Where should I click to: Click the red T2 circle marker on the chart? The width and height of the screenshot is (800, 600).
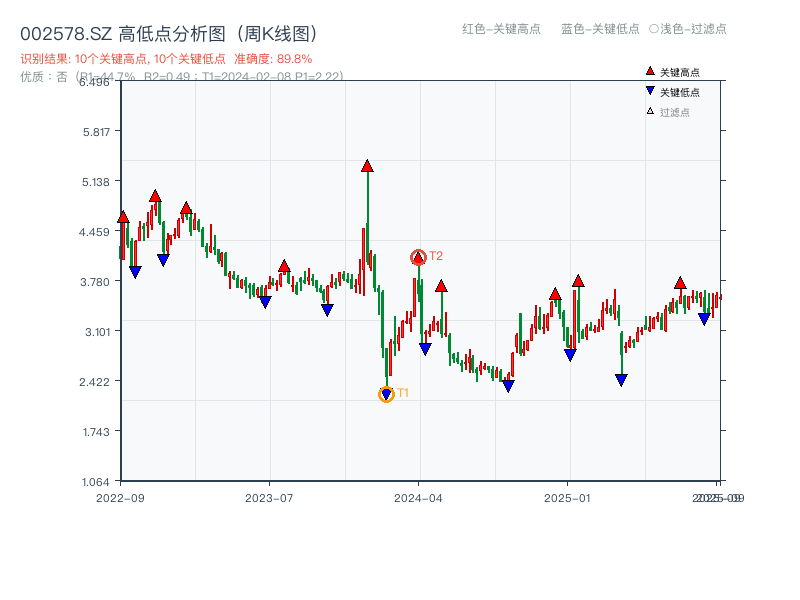[x=417, y=257]
